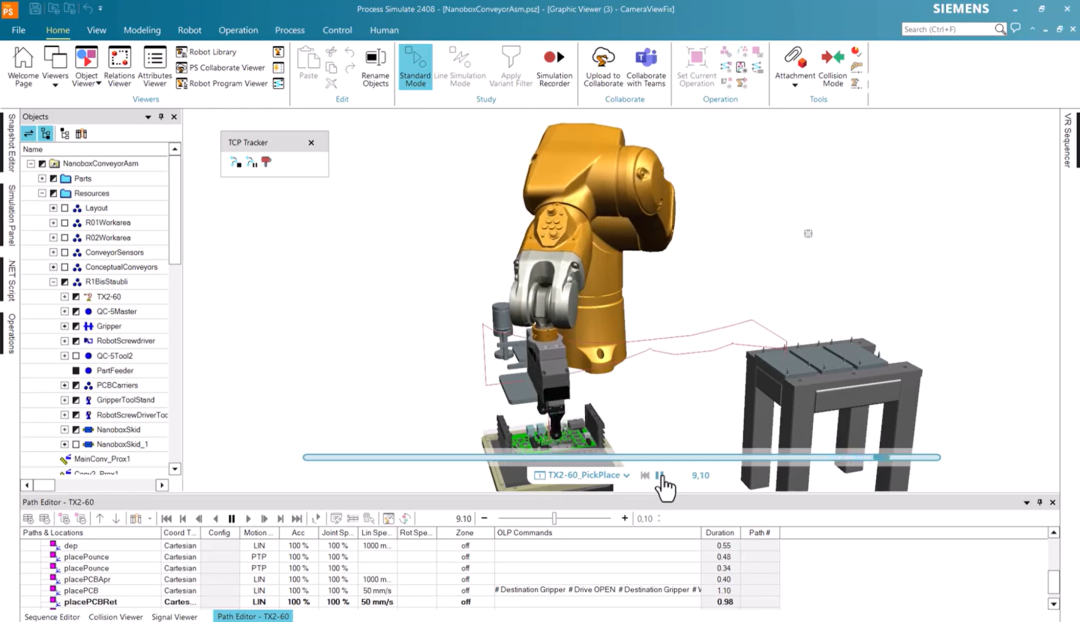
Task: Switch to Robot ribbon tab
Action: tap(189, 30)
